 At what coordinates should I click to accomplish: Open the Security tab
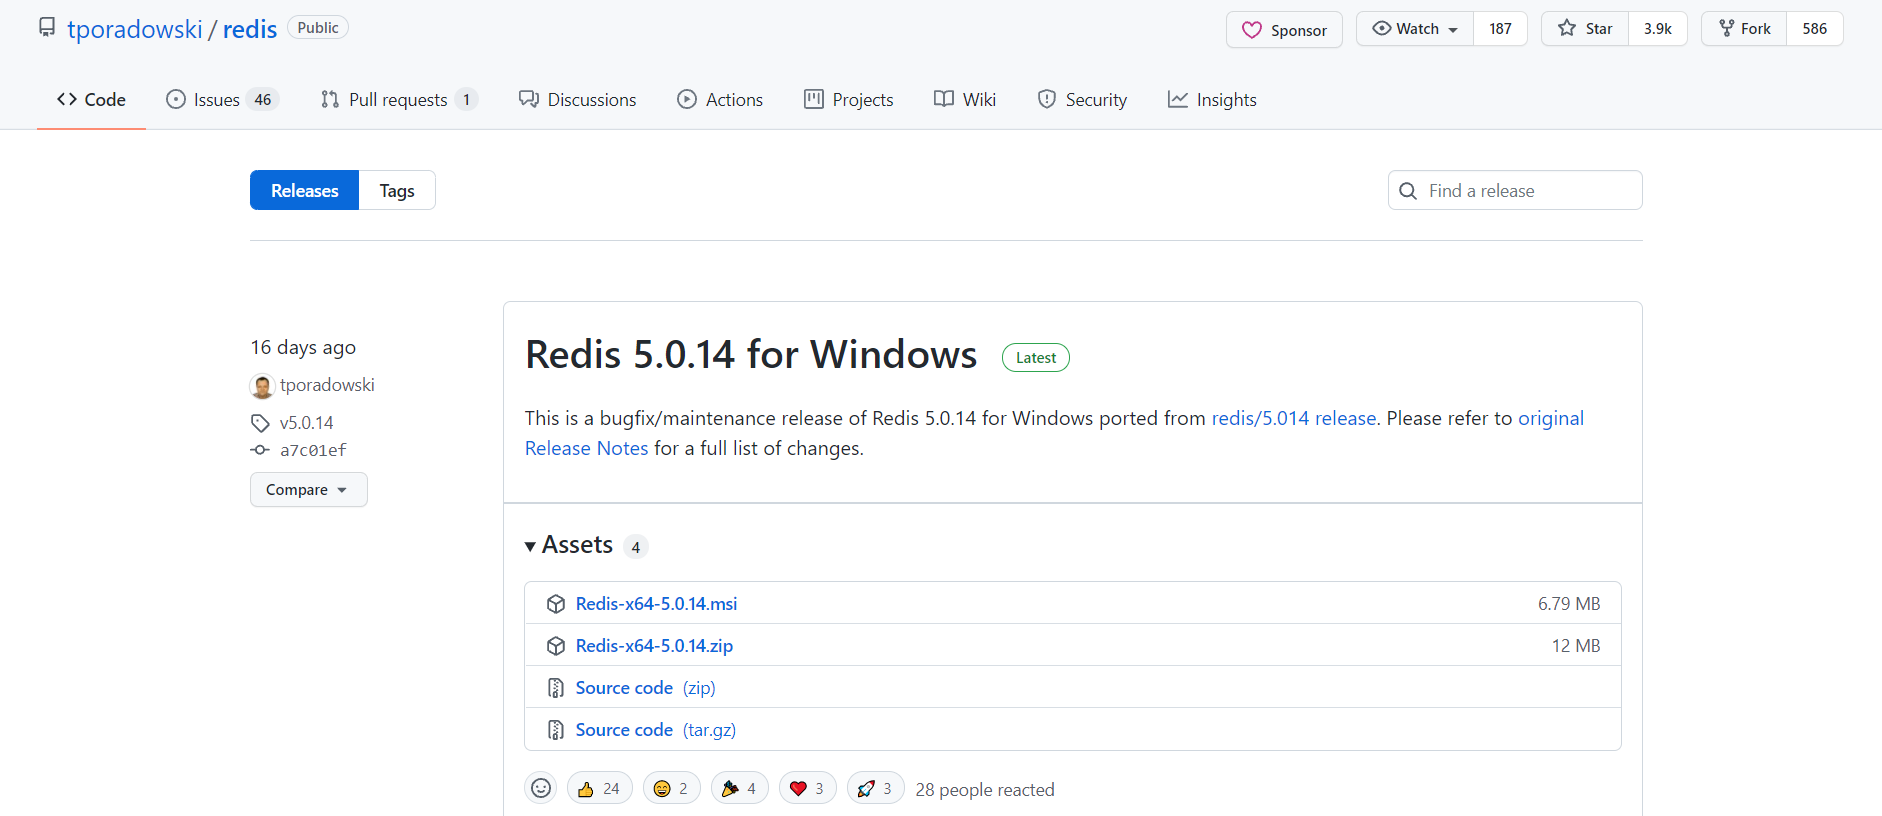[1082, 100]
